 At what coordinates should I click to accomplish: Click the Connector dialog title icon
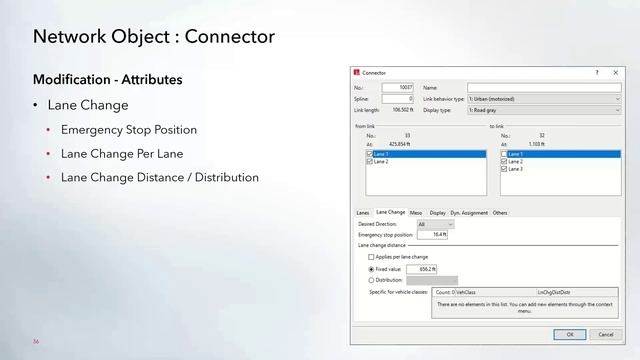(356, 73)
